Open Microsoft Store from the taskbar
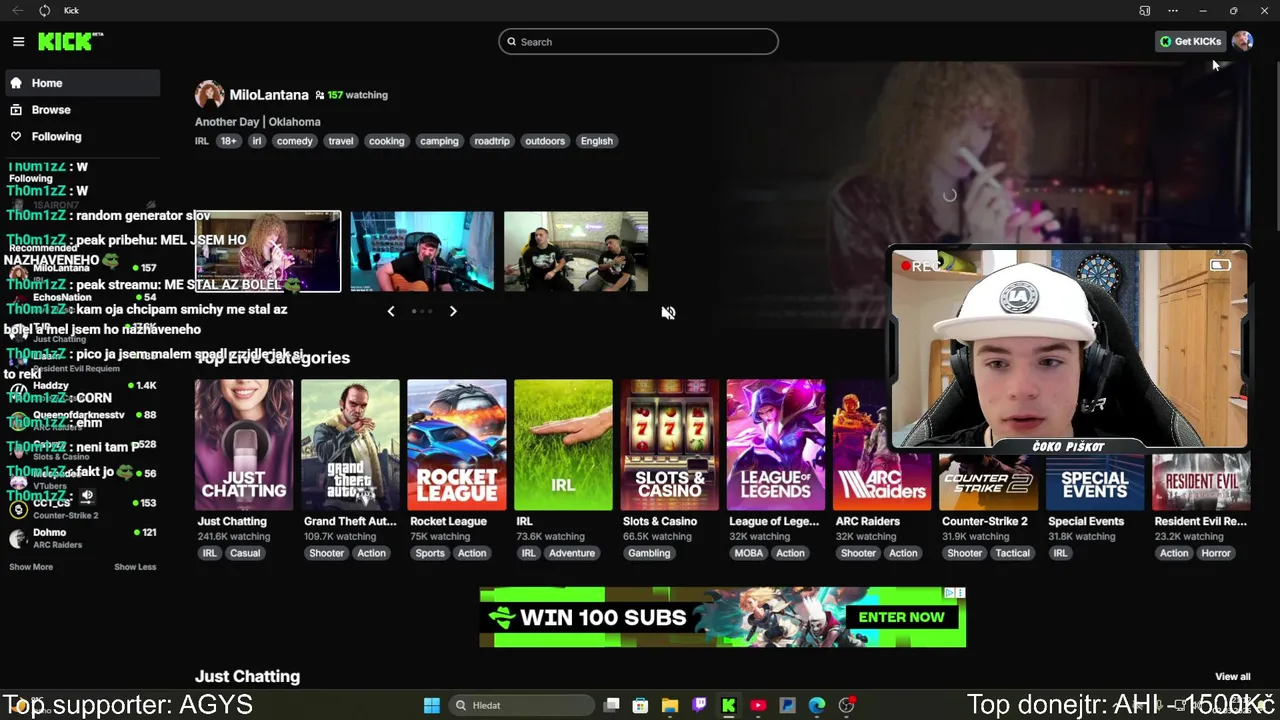The width and height of the screenshot is (1280, 720). (x=640, y=705)
